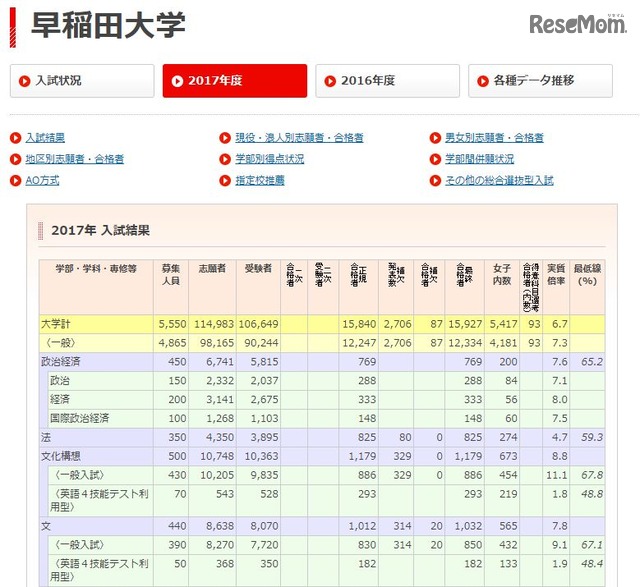Open the 学部別得点状況 link
The width and height of the screenshot is (640, 587).
point(269,159)
